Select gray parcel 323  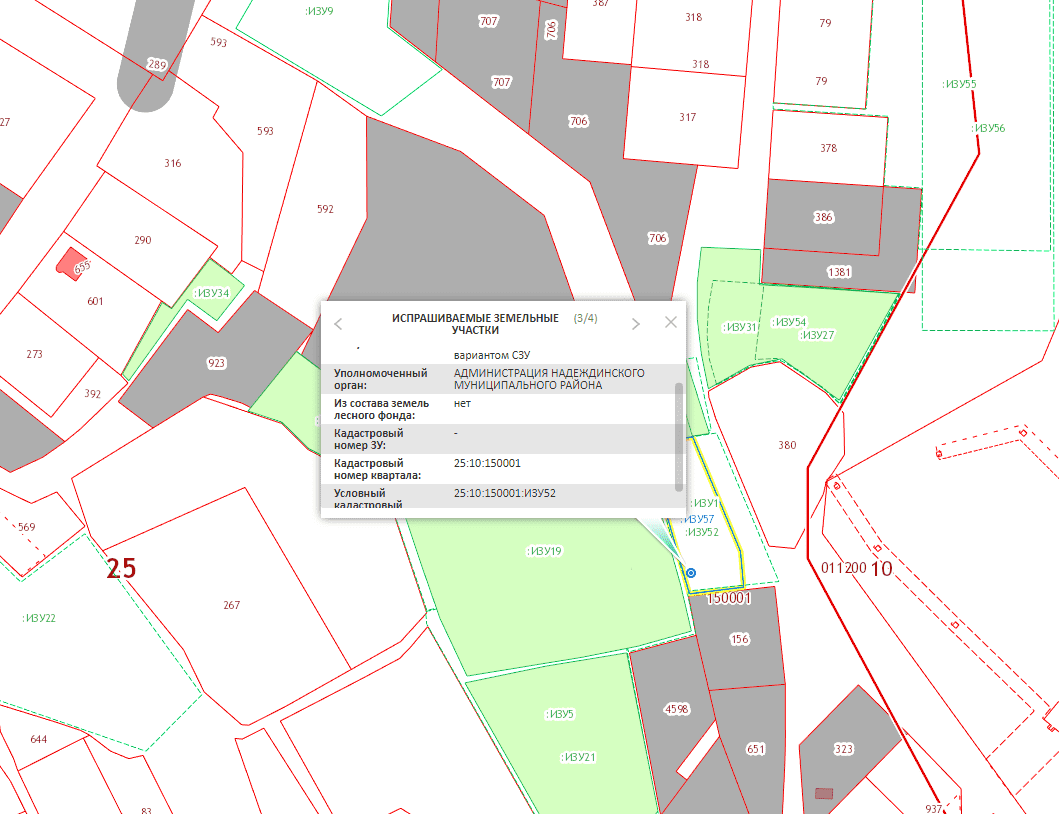tap(844, 749)
